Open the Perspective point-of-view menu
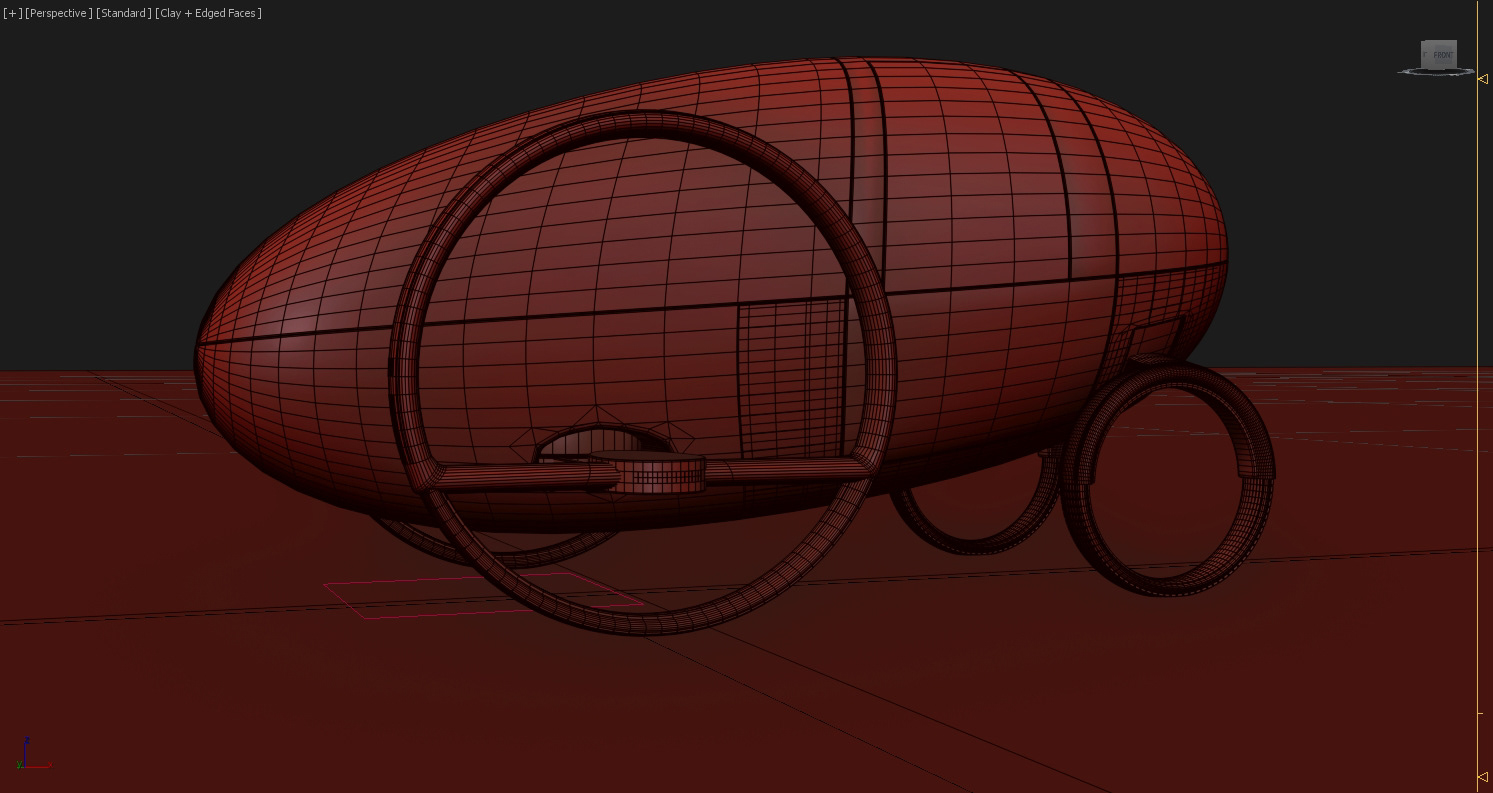Screen dimensions: 1493x793 click(x=59, y=13)
